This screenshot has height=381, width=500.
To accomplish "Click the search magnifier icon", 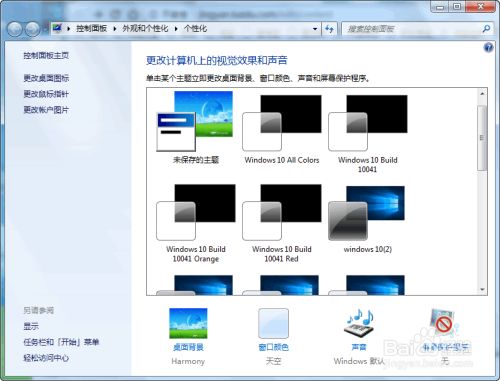I will click(x=486, y=29).
